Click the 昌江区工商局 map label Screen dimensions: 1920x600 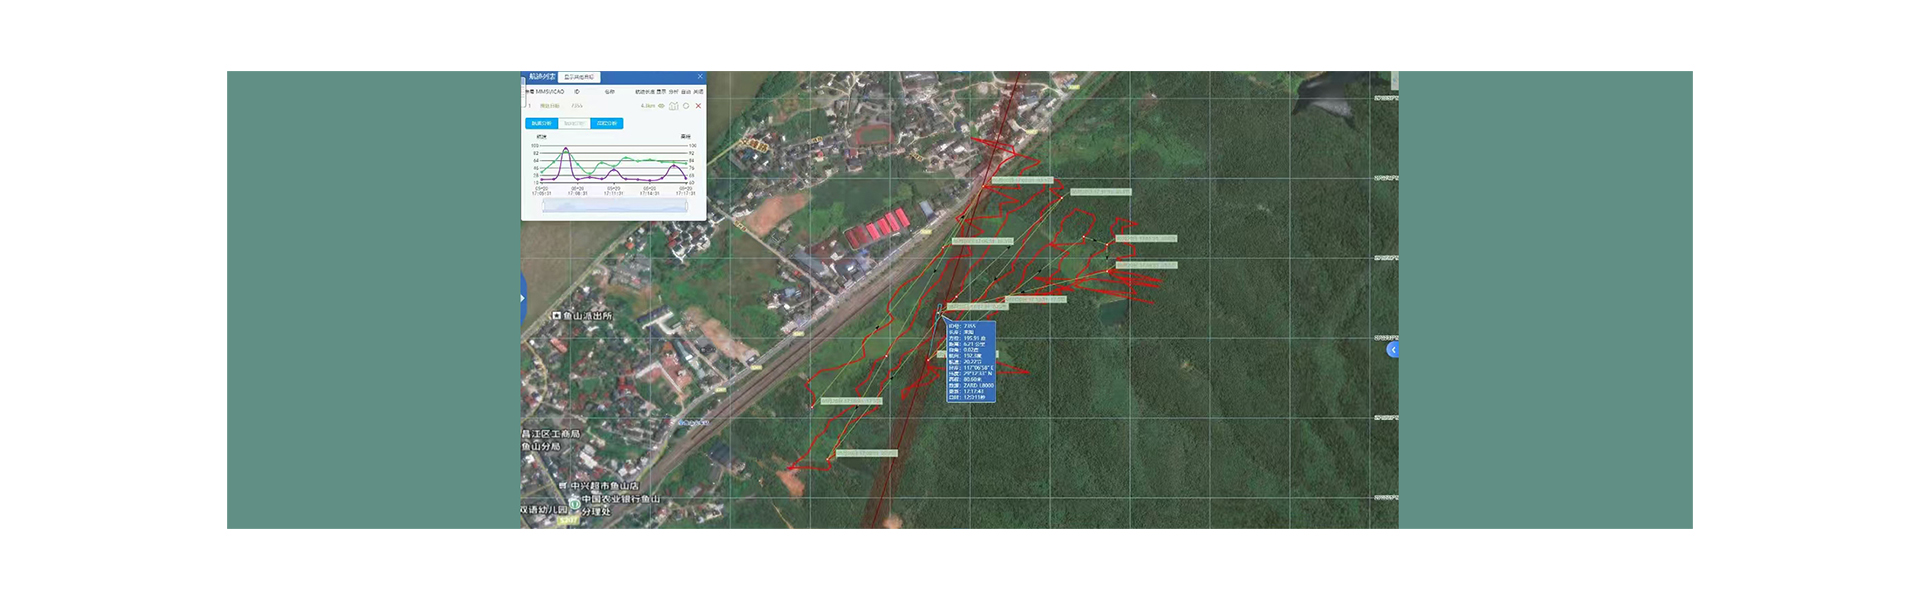(x=550, y=434)
